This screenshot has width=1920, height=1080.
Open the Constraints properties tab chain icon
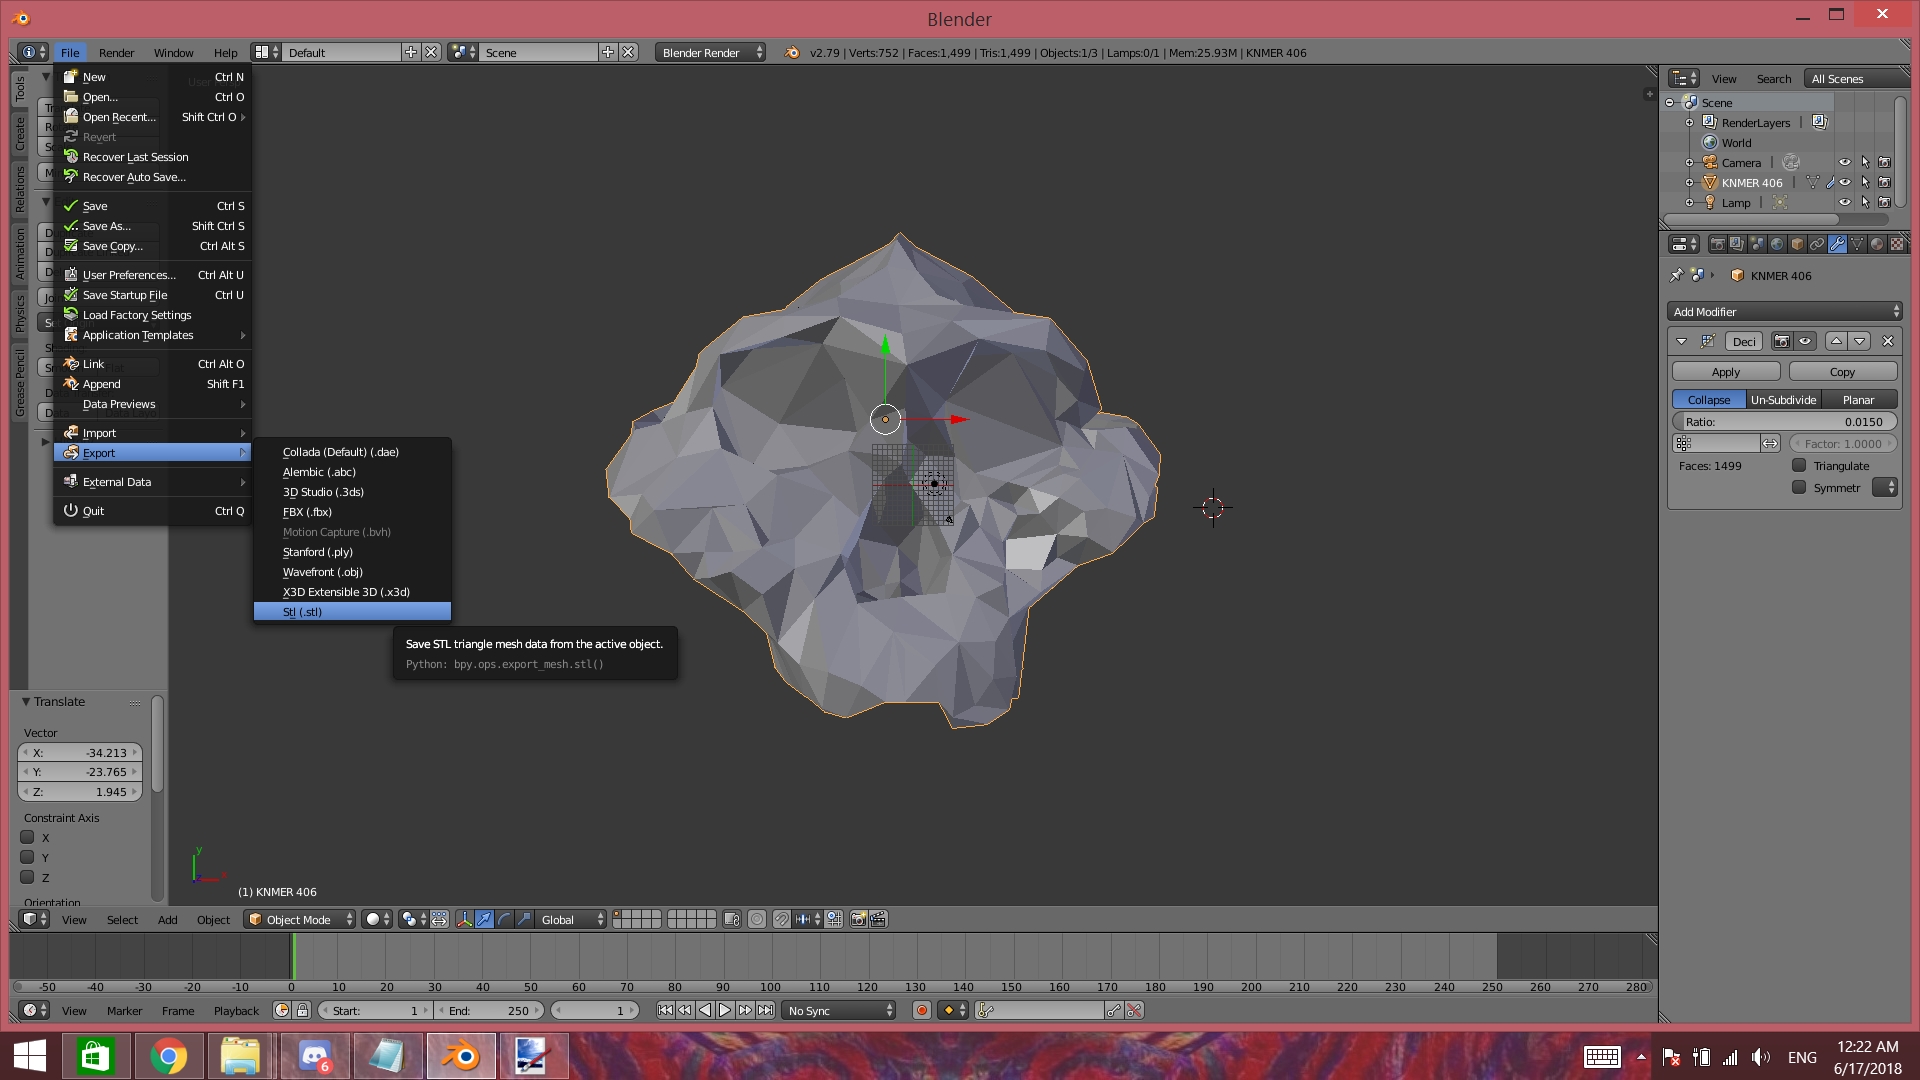click(x=1817, y=244)
